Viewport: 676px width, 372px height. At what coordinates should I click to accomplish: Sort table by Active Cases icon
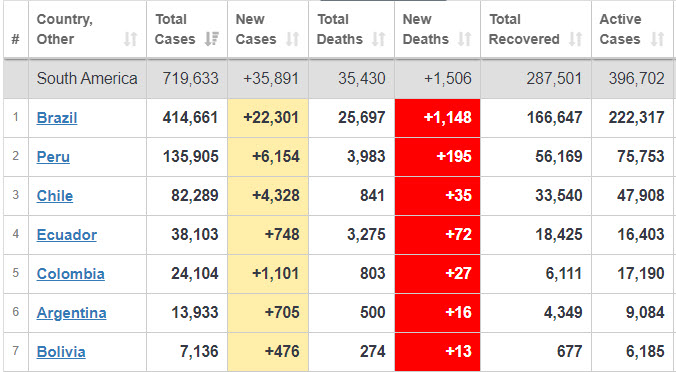657,39
